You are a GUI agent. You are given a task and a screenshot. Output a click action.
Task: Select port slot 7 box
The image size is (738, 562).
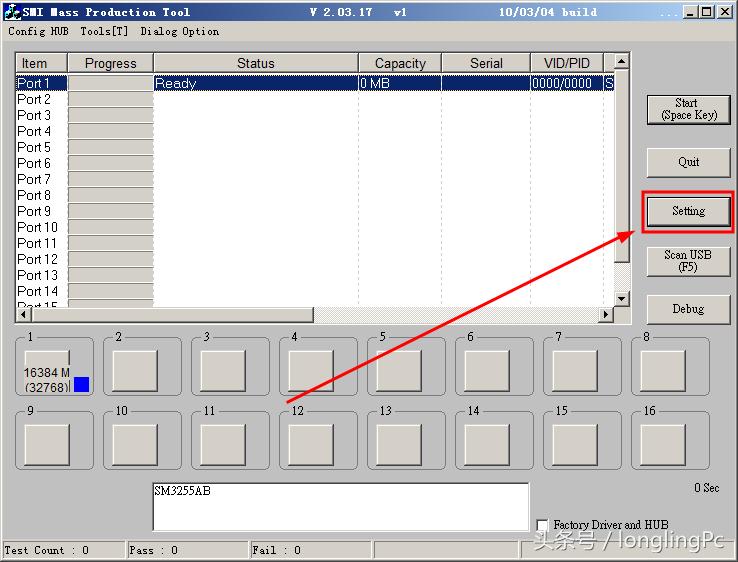point(575,370)
